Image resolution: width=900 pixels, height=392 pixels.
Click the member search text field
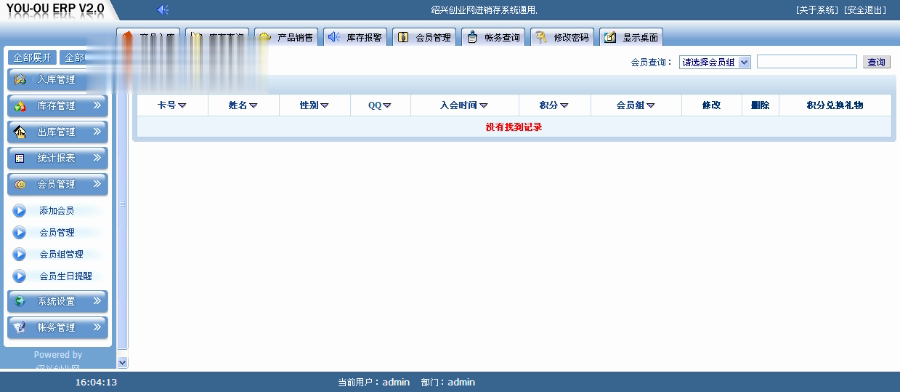806,62
